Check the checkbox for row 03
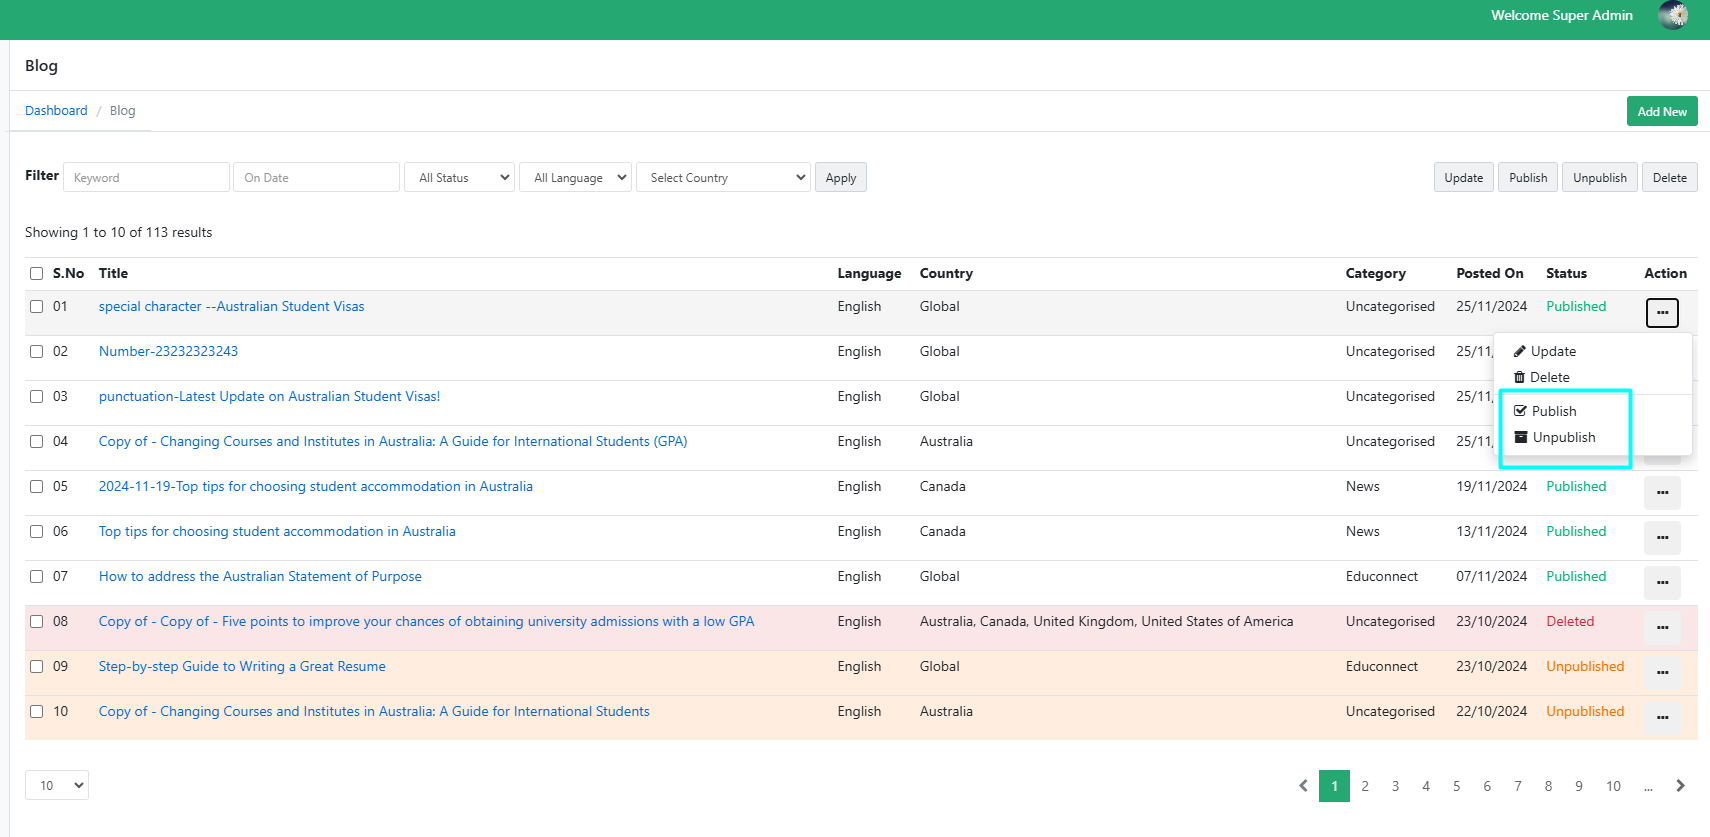This screenshot has width=1710, height=837. click(37, 397)
